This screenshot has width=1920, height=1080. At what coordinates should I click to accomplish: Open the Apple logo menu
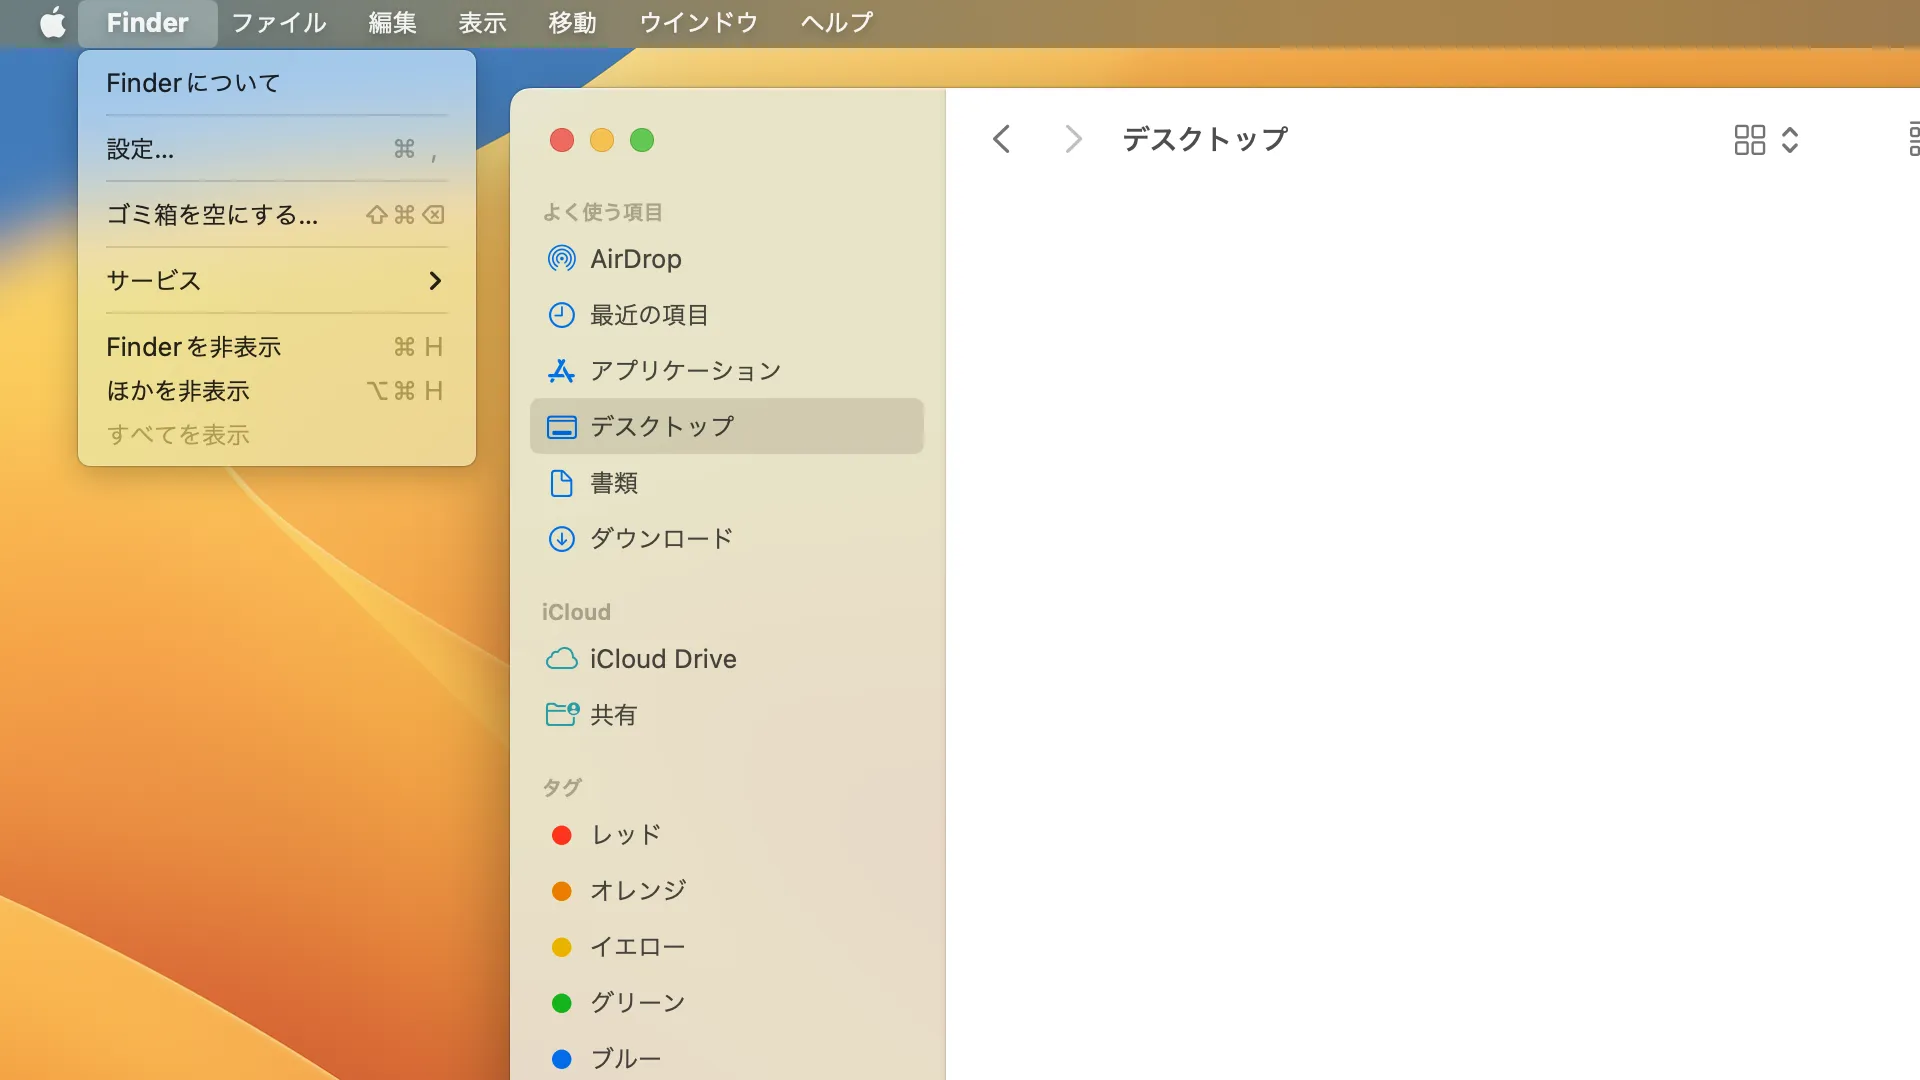pos(52,22)
